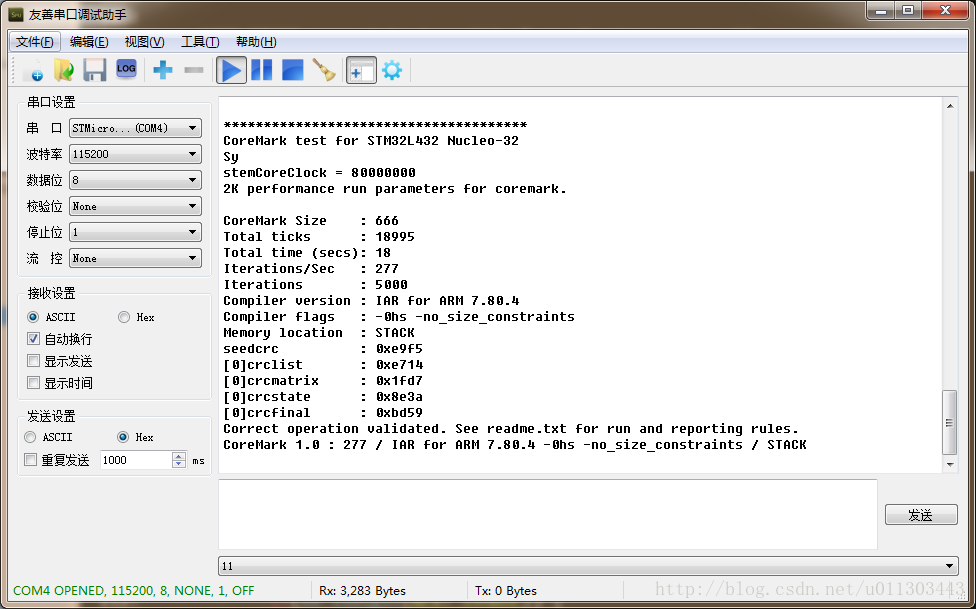This screenshot has width=976, height=609.
Task: Click the 发送 send button
Action: tap(921, 515)
